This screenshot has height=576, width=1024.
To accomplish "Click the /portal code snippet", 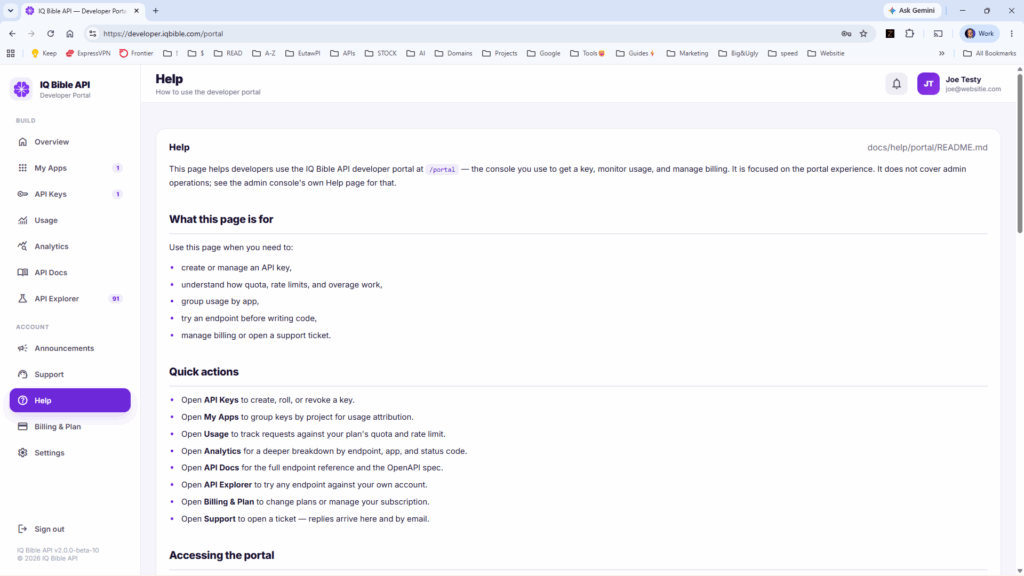I will [x=442, y=169].
